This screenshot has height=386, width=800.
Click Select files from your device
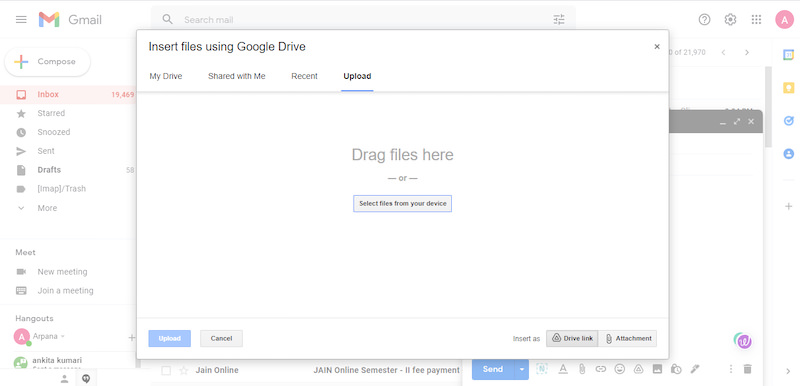[x=403, y=203]
